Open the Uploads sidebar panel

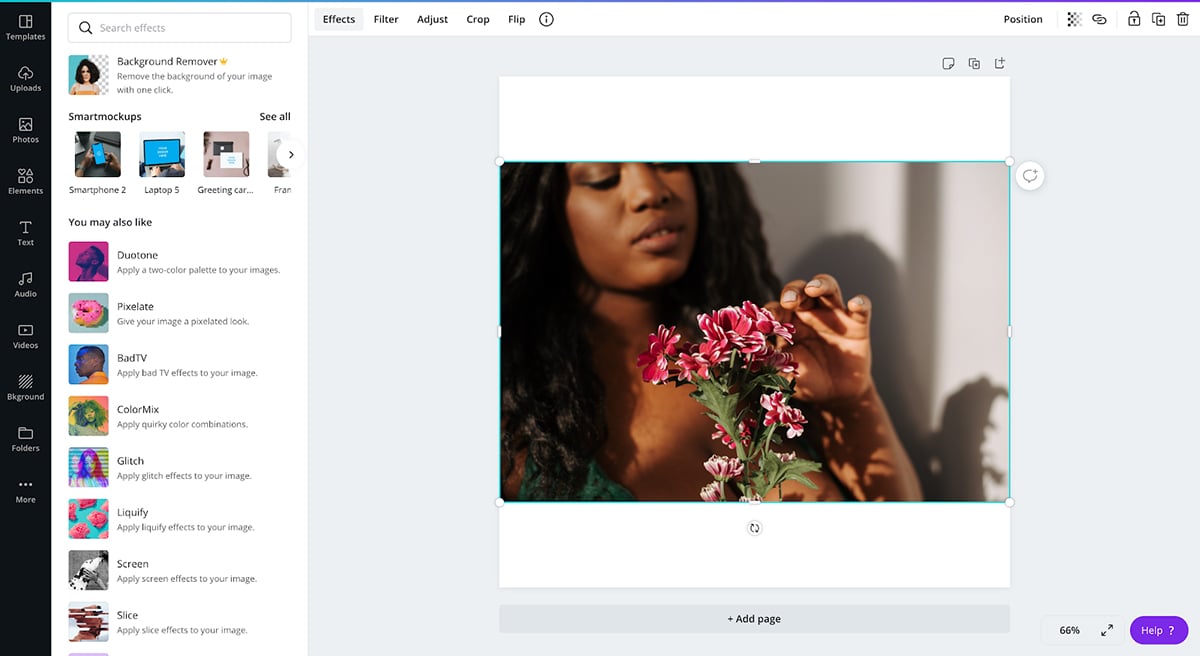pyautogui.click(x=25, y=78)
